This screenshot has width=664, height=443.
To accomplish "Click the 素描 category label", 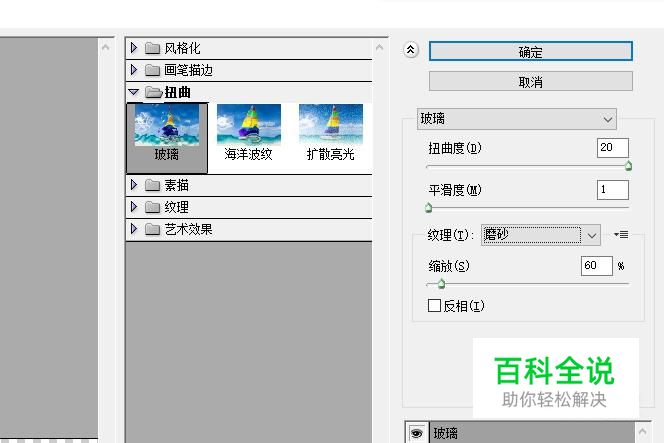I will point(177,185).
